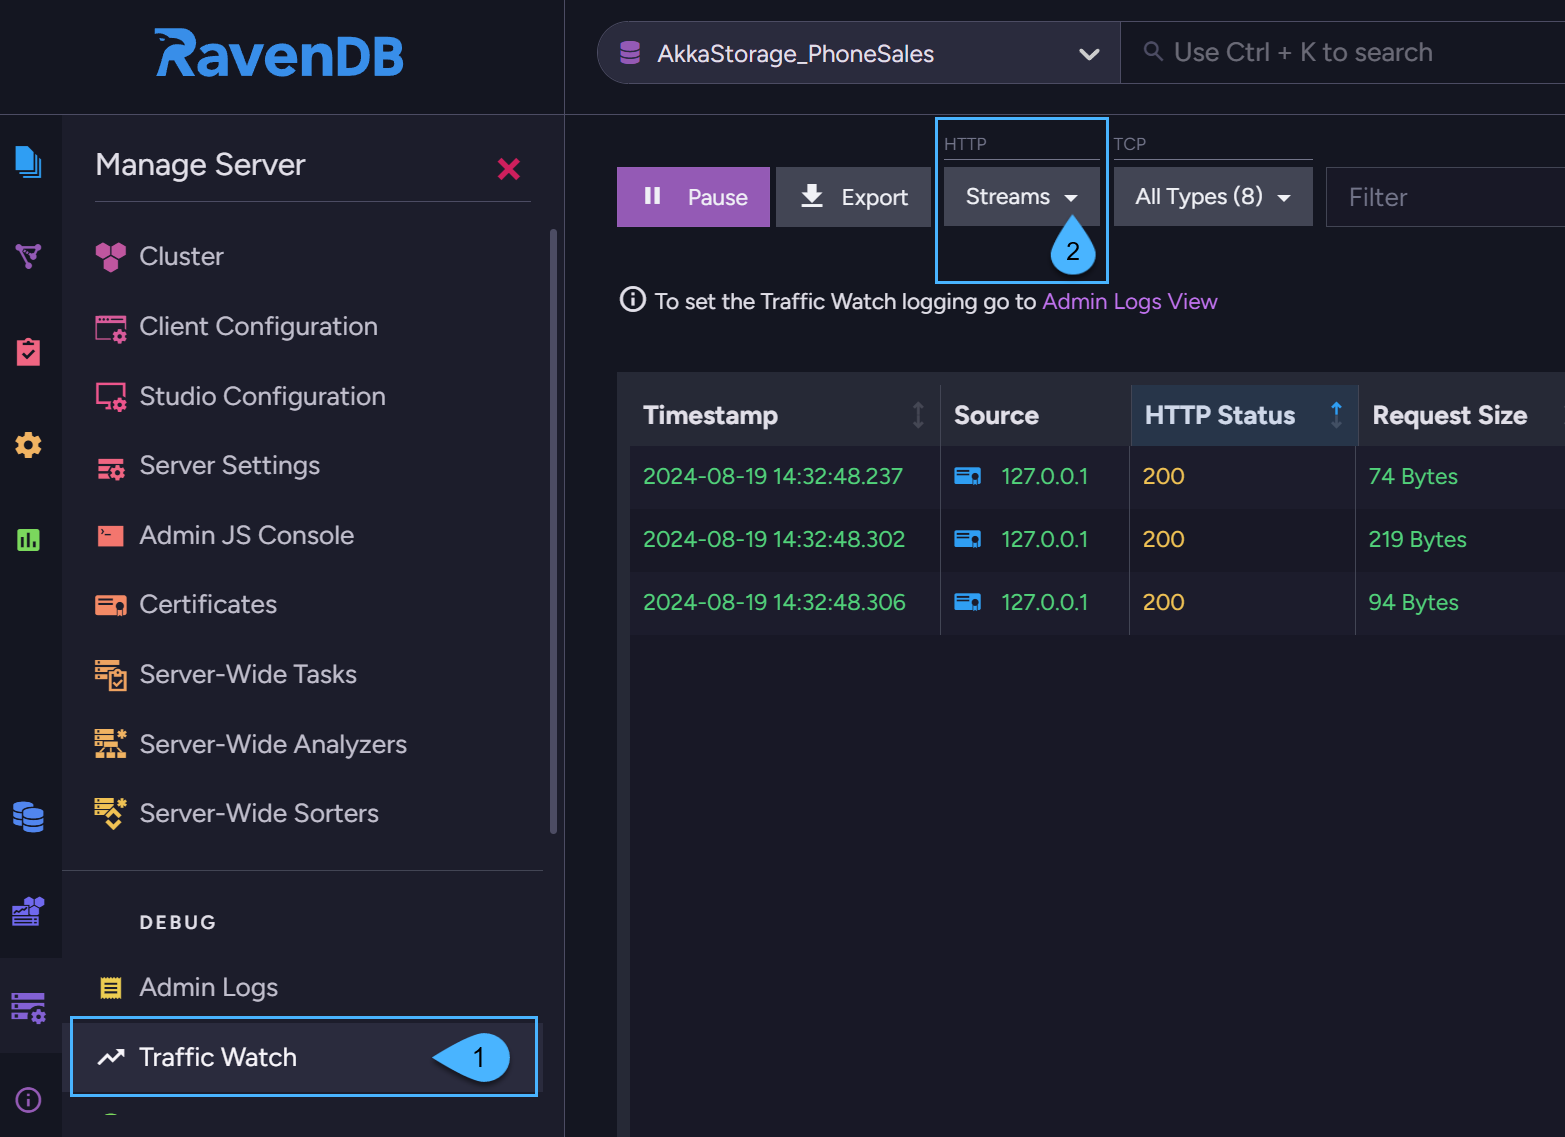
Task: Open the AkkaStorage_PhoneSales database selector
Action: pyautogui.click(x=859, y=53)
